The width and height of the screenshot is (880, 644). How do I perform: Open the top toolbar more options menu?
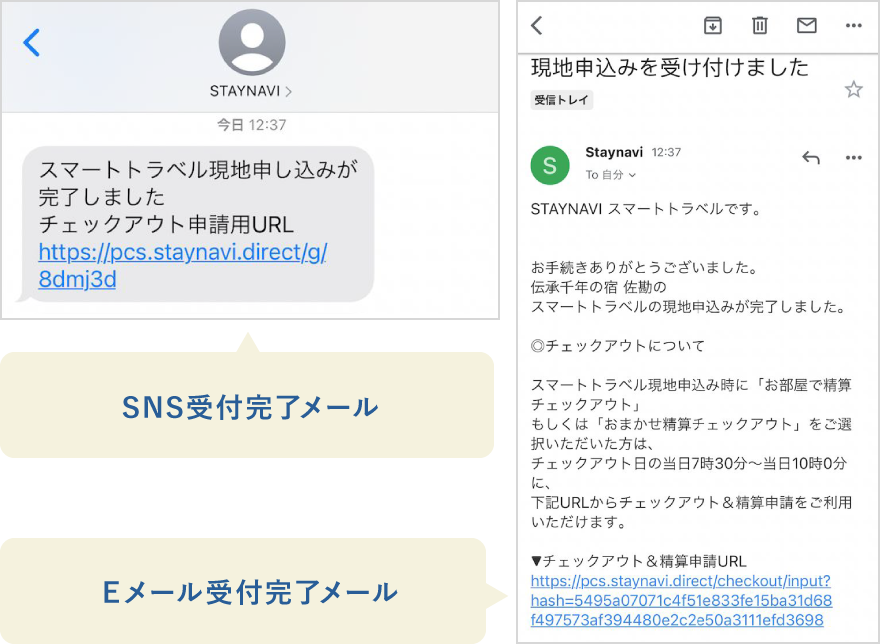pyautogui.click(x=854, y=25)
